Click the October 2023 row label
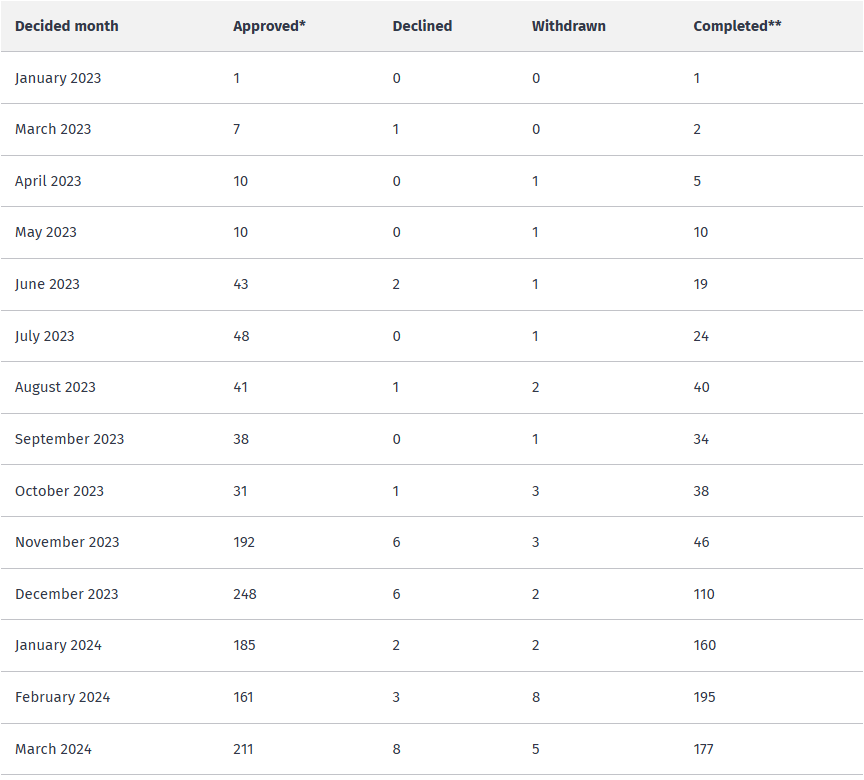This screenshot has height=780, width=864. [x=60, y=491]
